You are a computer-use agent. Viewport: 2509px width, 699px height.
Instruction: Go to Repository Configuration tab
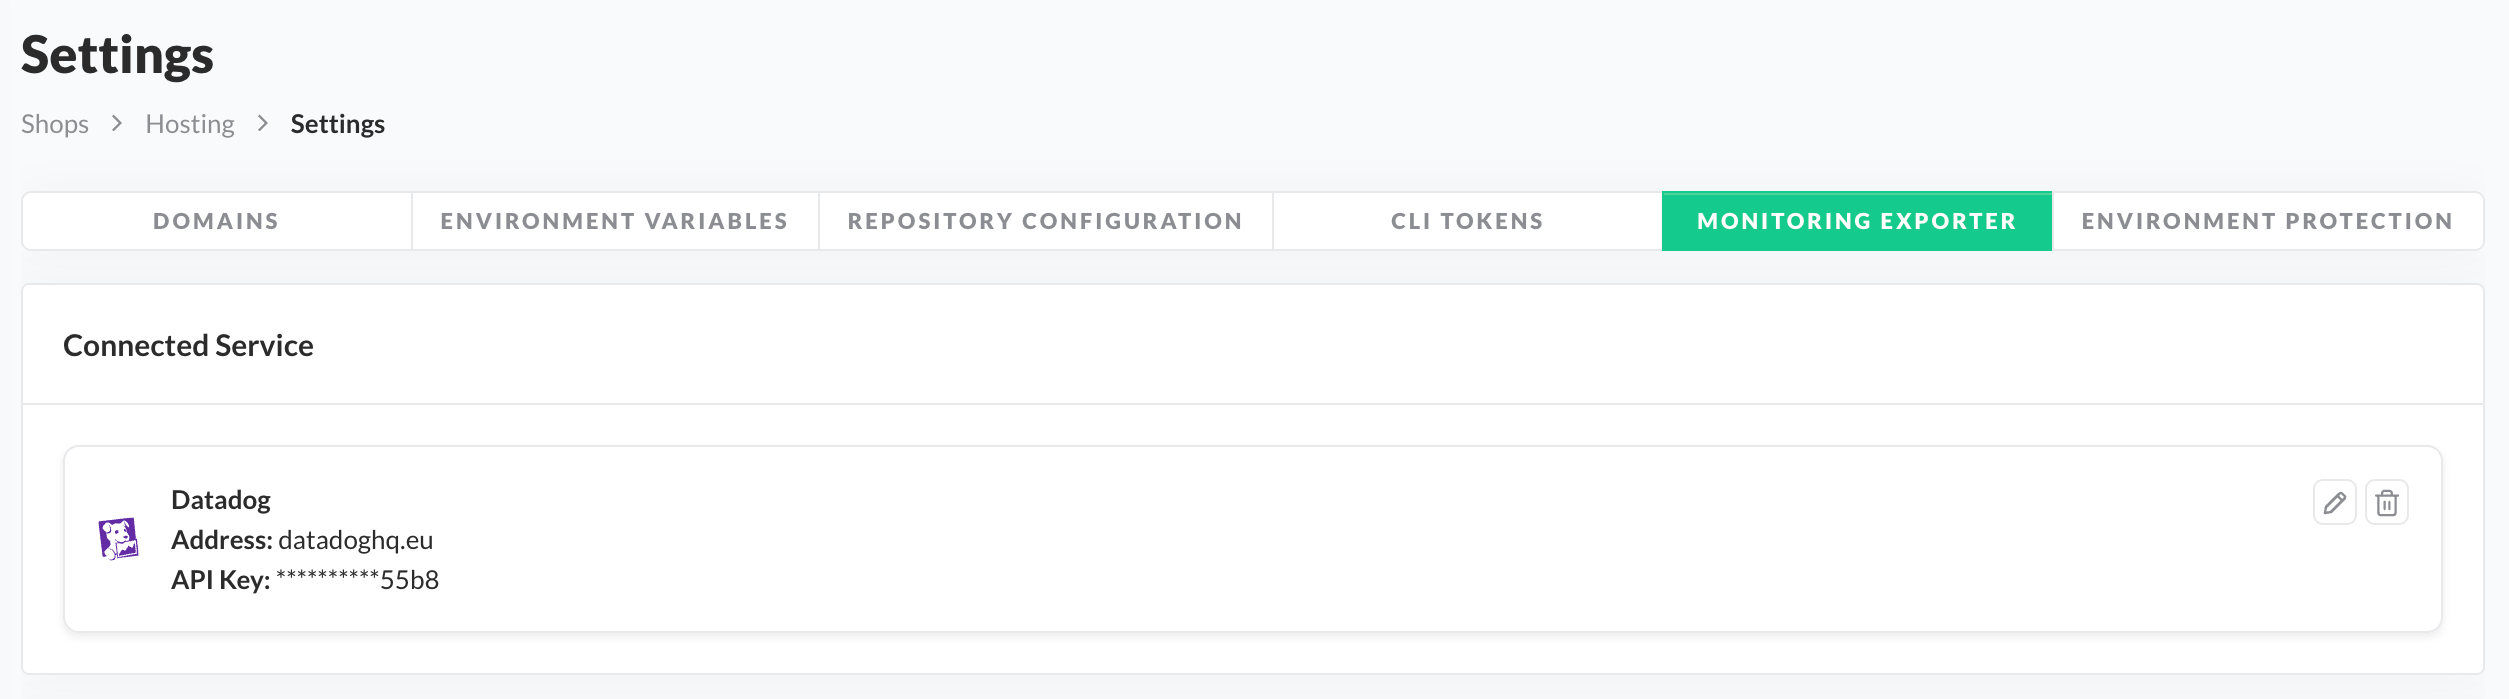coord(1045,221)
